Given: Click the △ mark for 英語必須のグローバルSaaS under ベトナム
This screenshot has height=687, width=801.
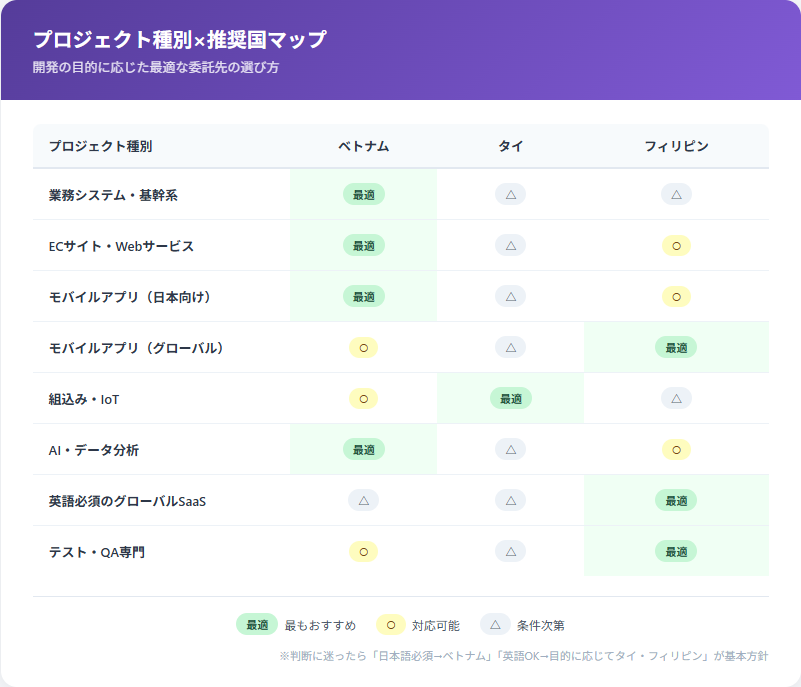Looking at the screenshot, I should 364,500.
